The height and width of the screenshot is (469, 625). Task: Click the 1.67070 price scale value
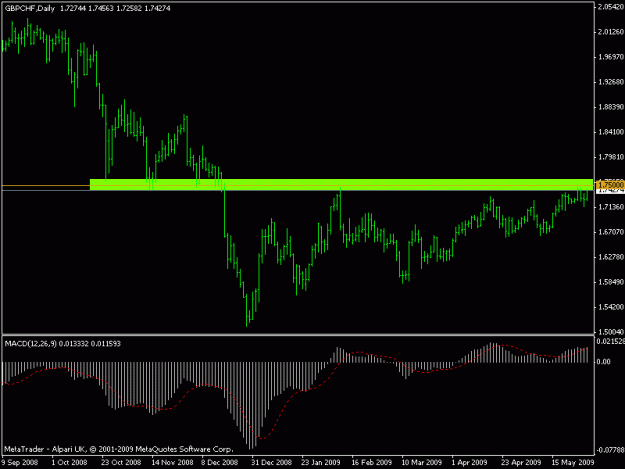tap(611, 232)
